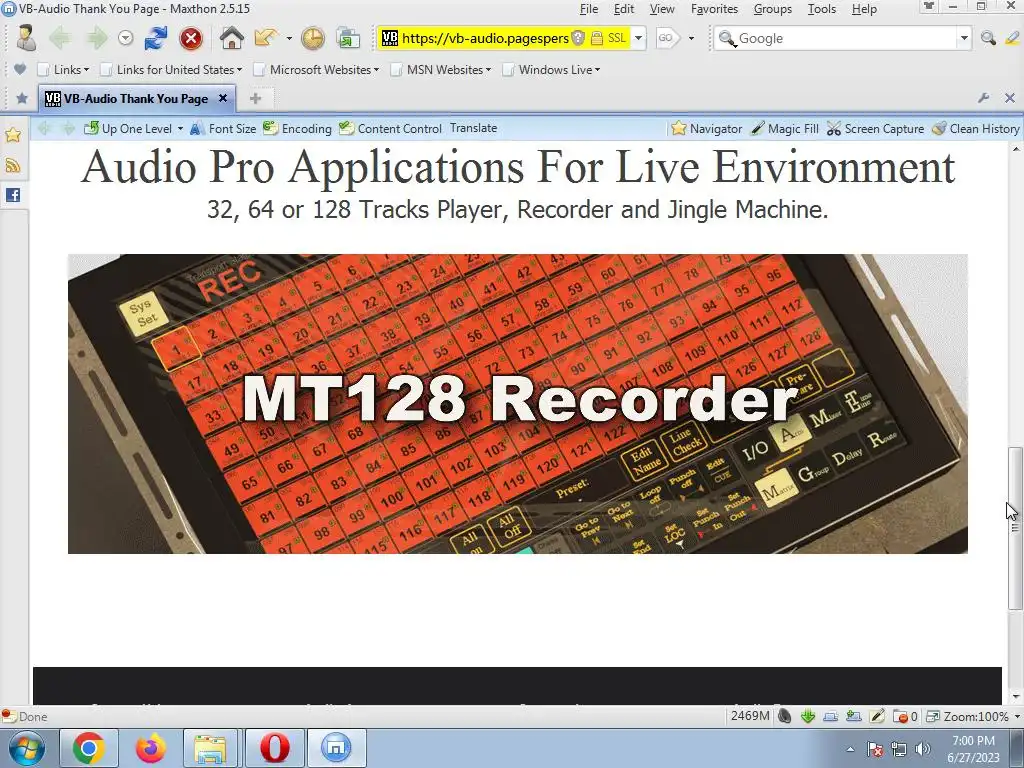
Task: Open Windows Live folder
Action: [551, 69]
